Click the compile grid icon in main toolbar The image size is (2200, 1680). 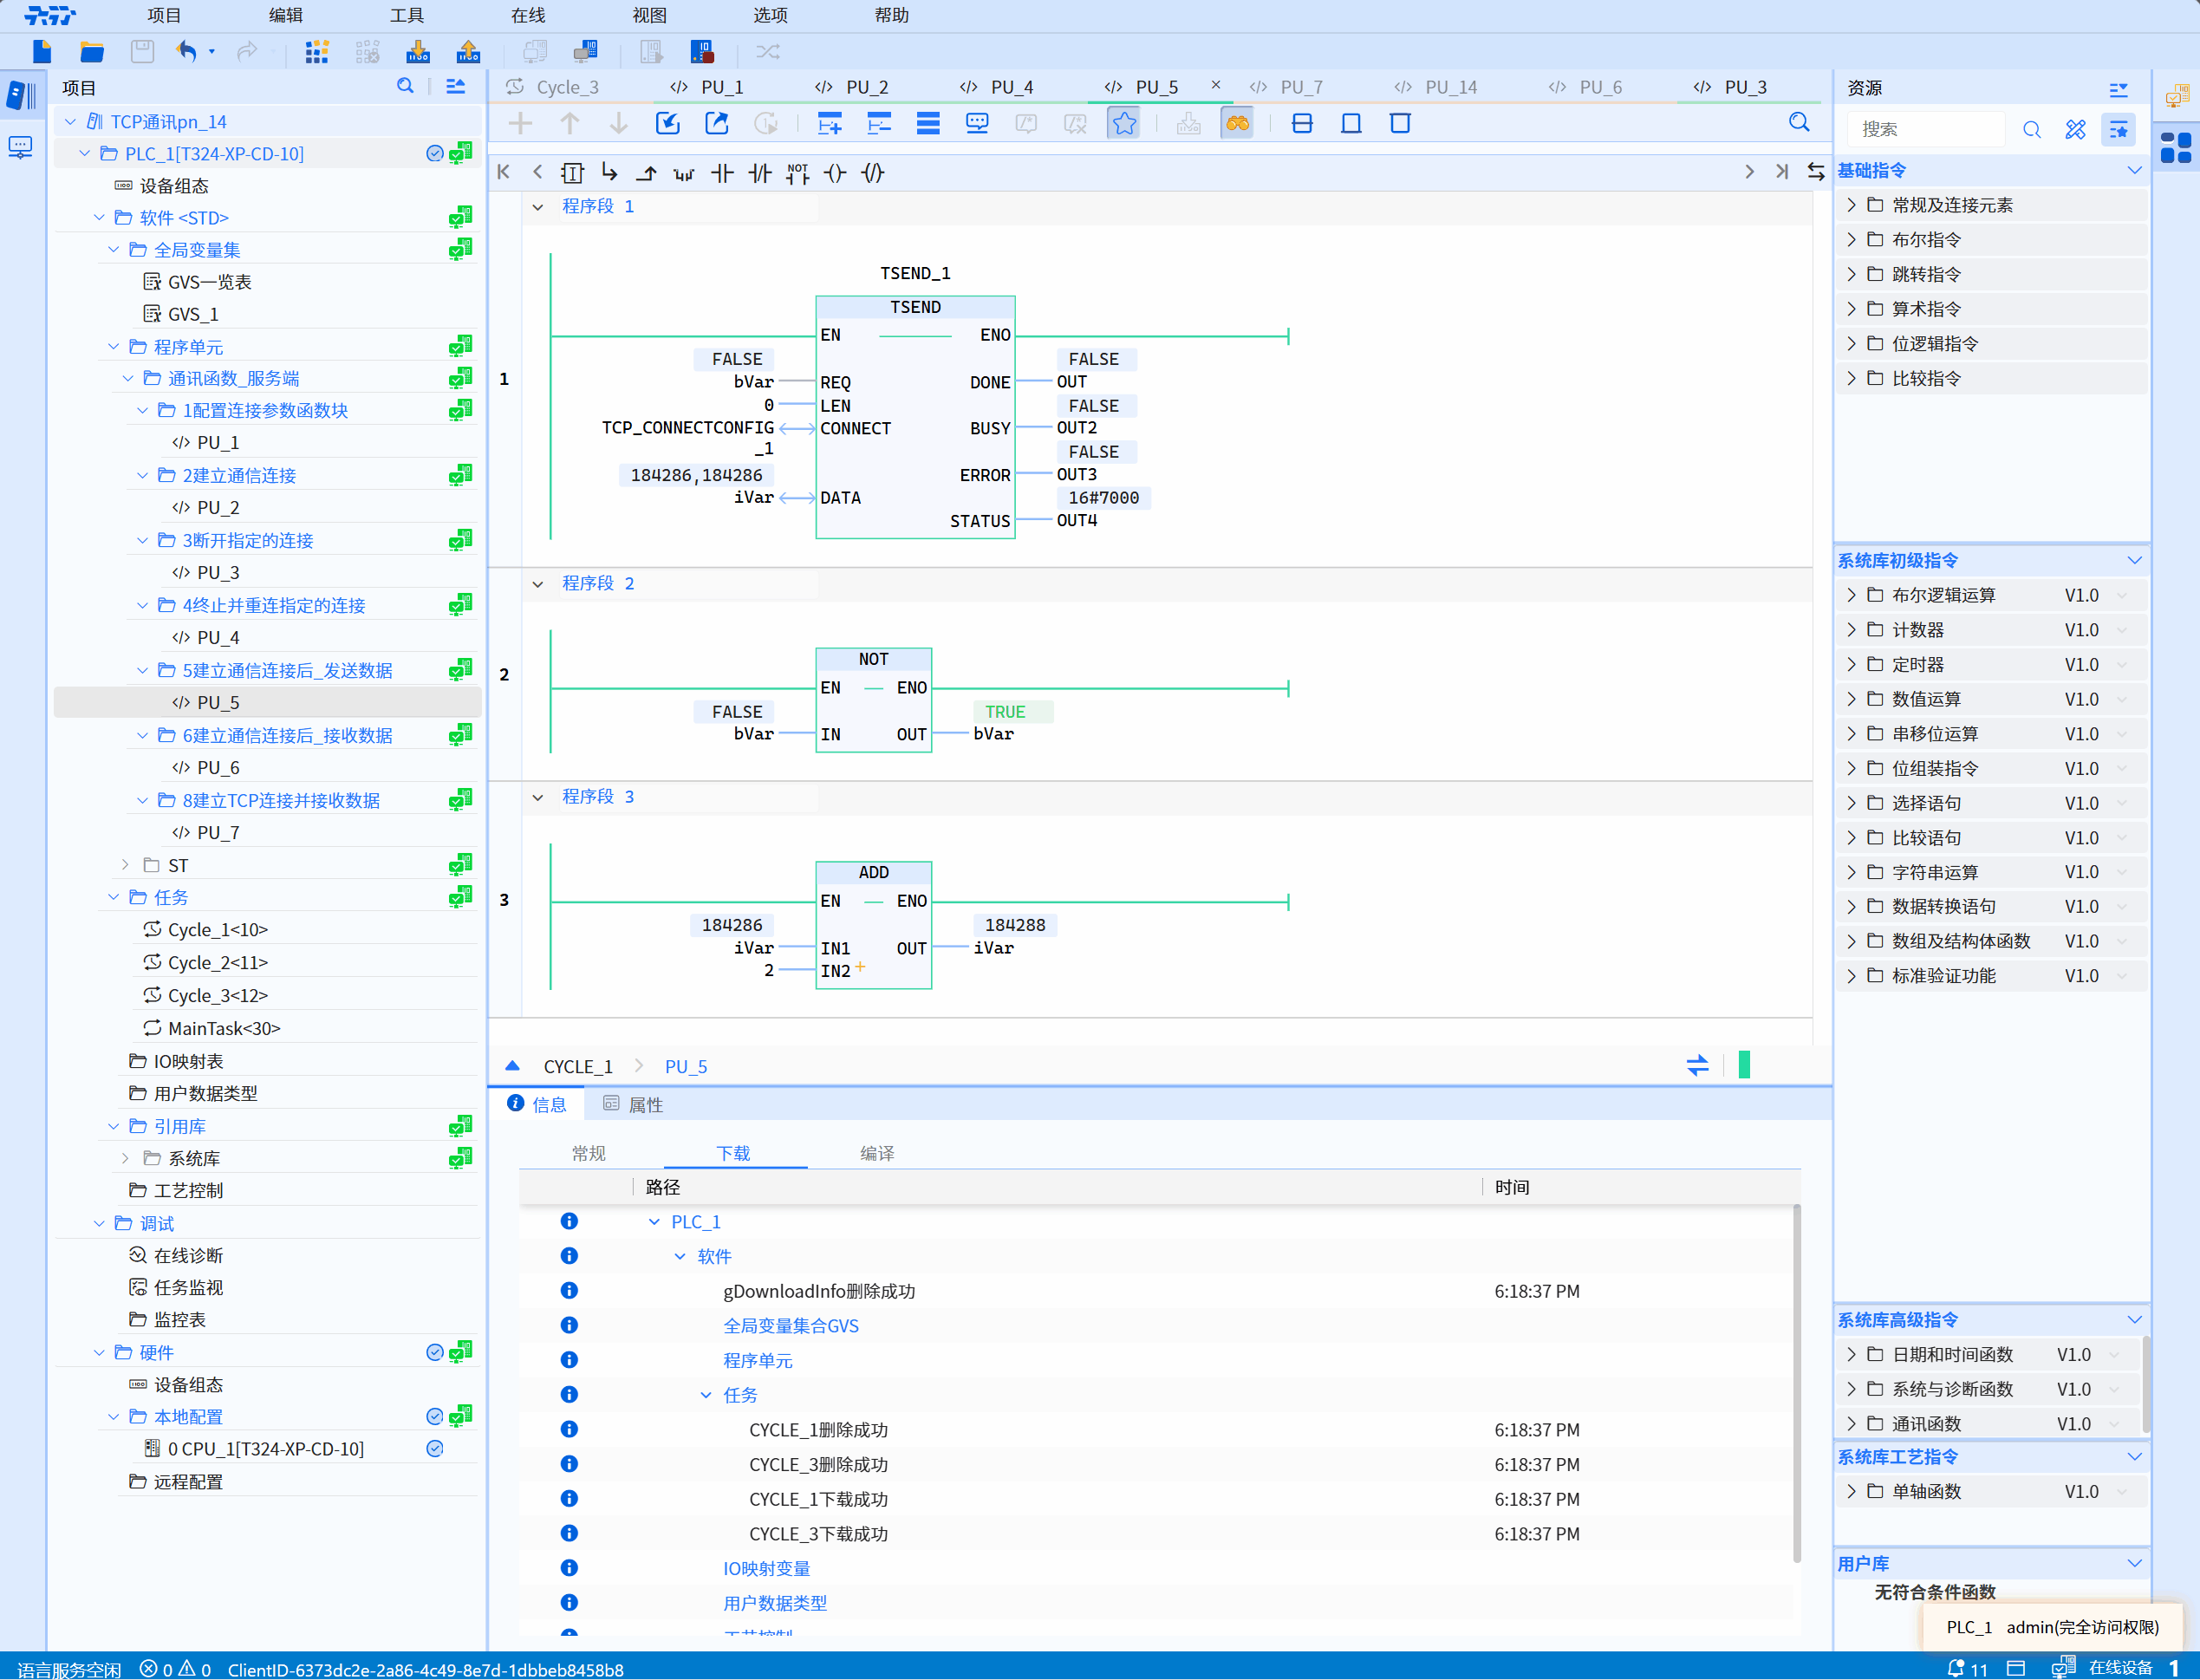pyautogui.click(x=317, y=52)
